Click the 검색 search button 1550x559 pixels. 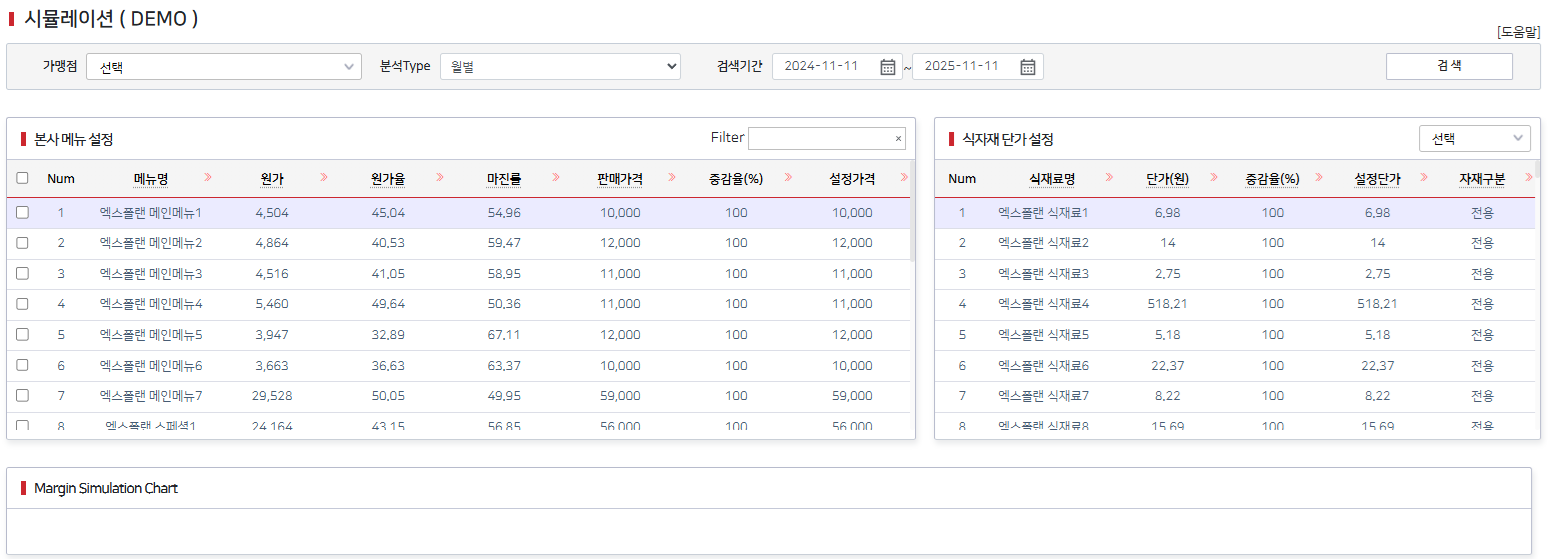tap(1448, 66)
